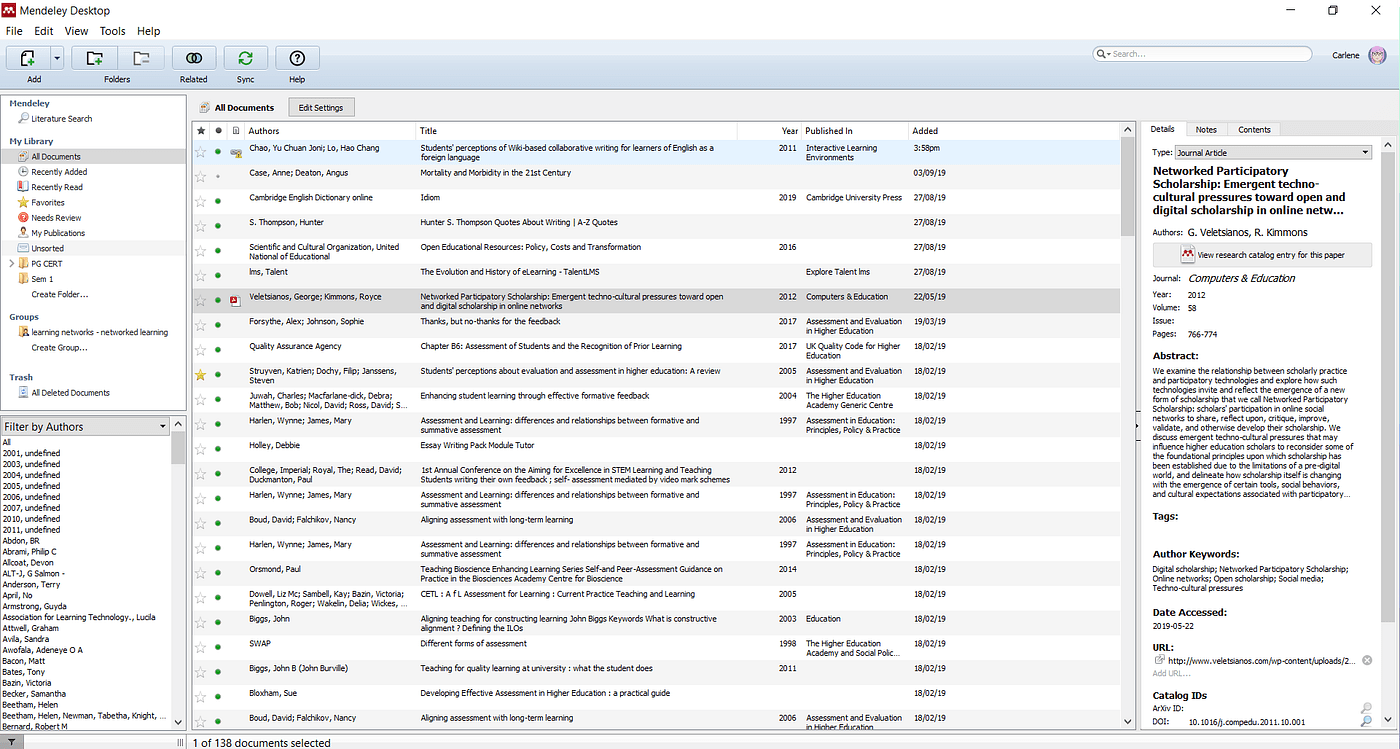Viewport: 1400px width, 749px height.
Task: Open the Help toolbar icon
Action: (297, 58)
